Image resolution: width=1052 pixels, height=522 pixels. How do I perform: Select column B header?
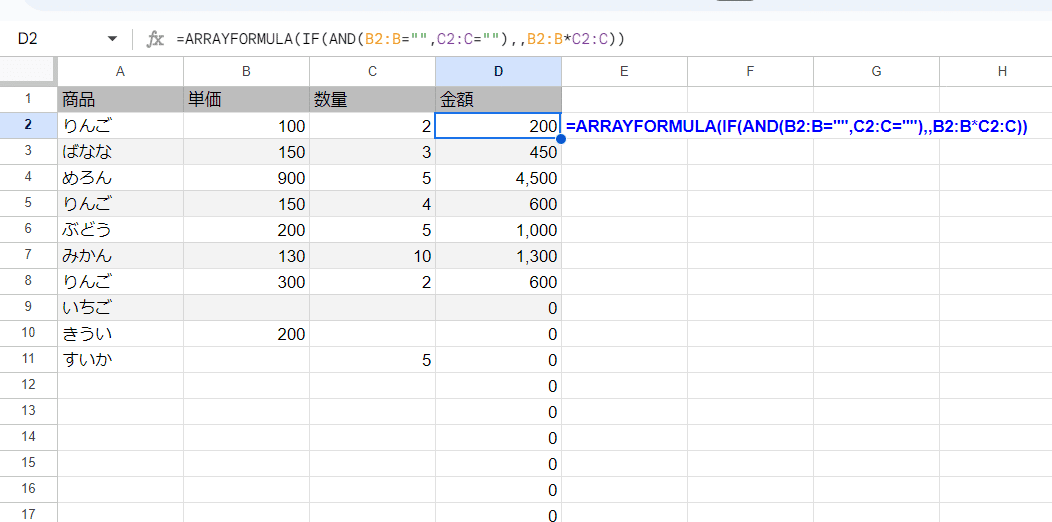[x=246, y=72]
